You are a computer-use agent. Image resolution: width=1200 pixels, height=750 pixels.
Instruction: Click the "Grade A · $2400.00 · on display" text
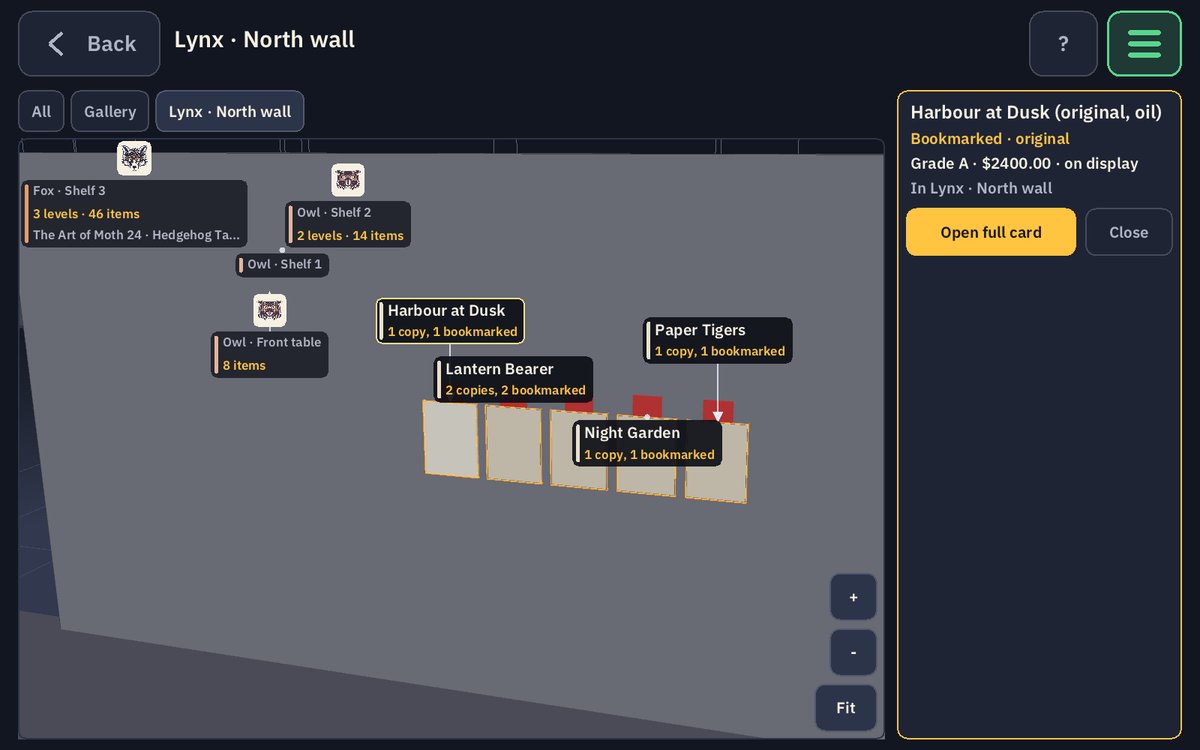[x=1024, y=163]
